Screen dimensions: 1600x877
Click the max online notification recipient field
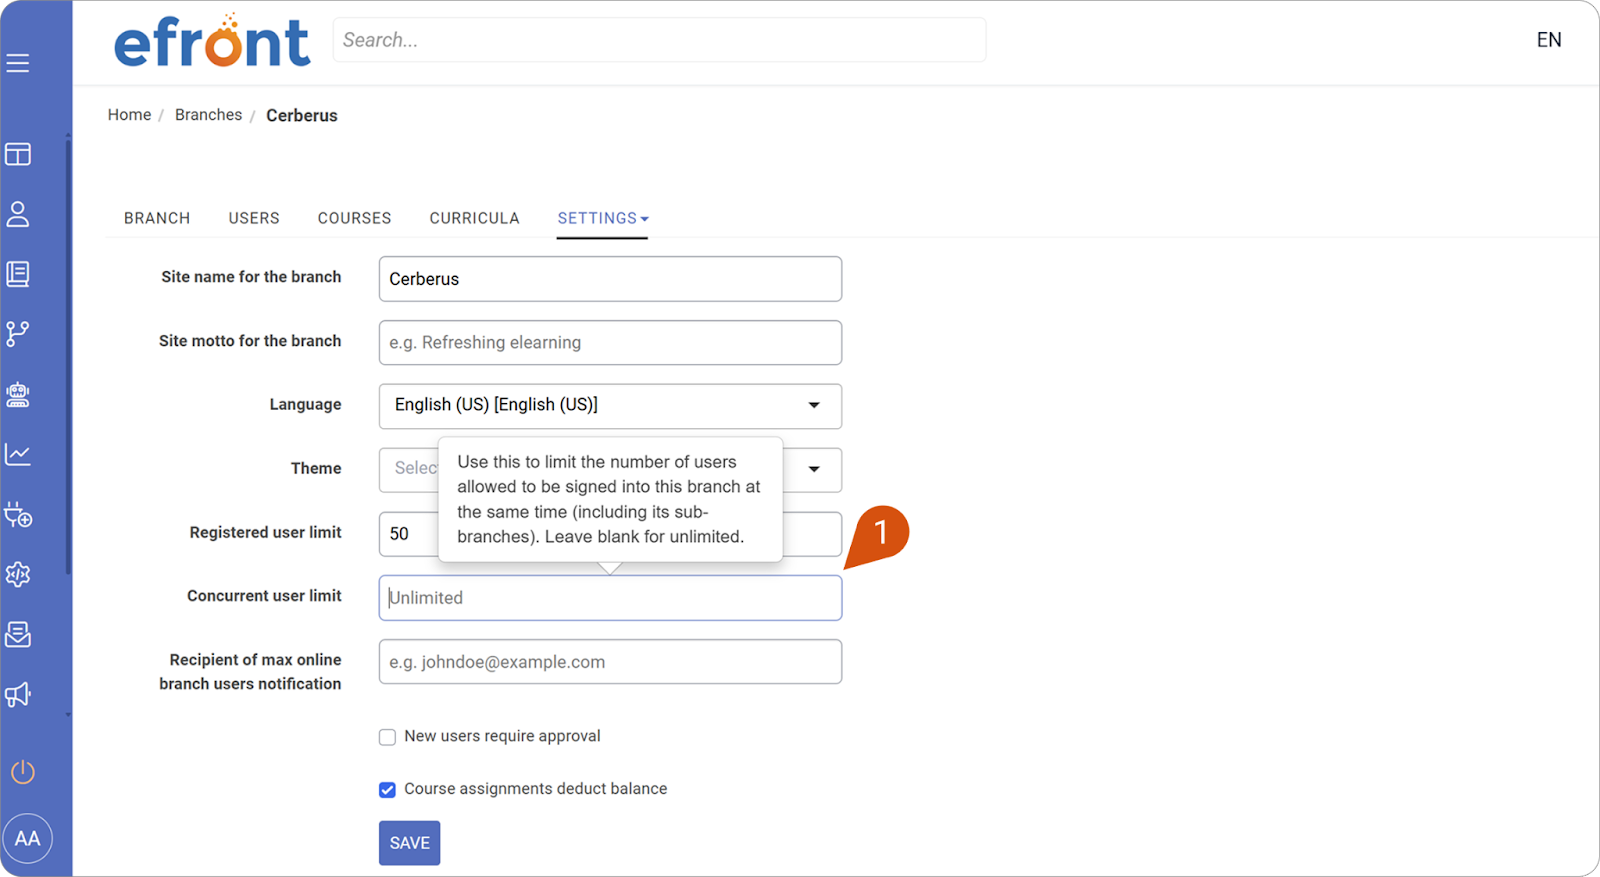pos(610,662)
